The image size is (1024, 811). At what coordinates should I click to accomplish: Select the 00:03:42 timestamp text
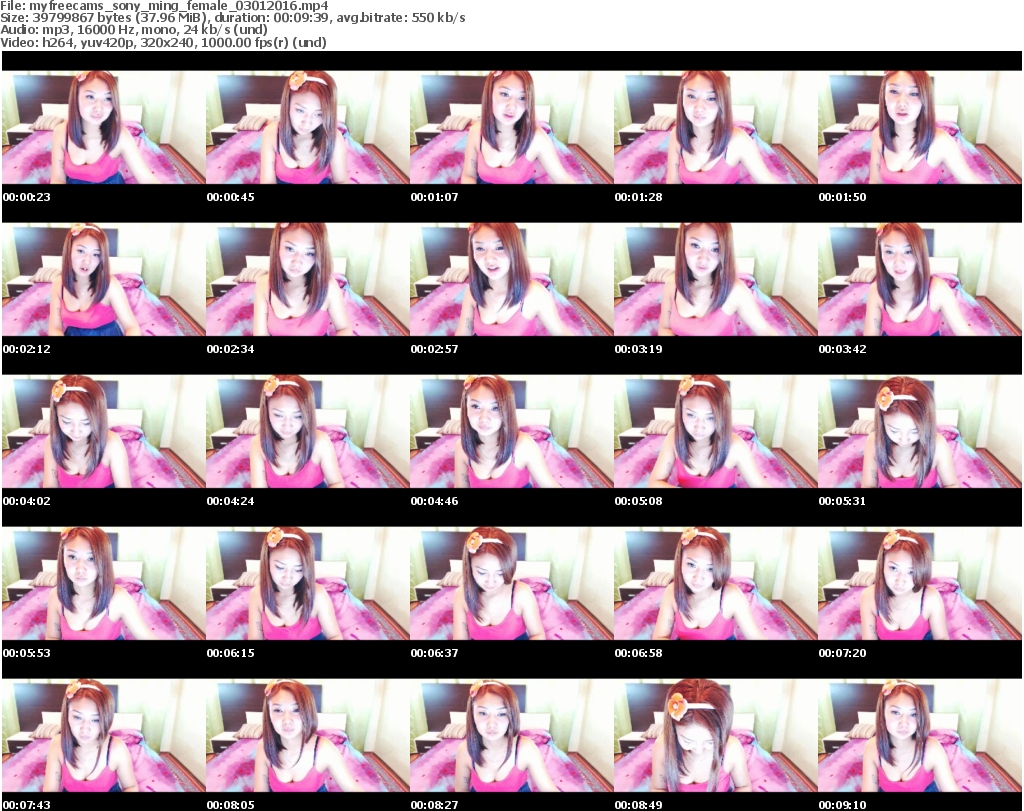(842, 349)
